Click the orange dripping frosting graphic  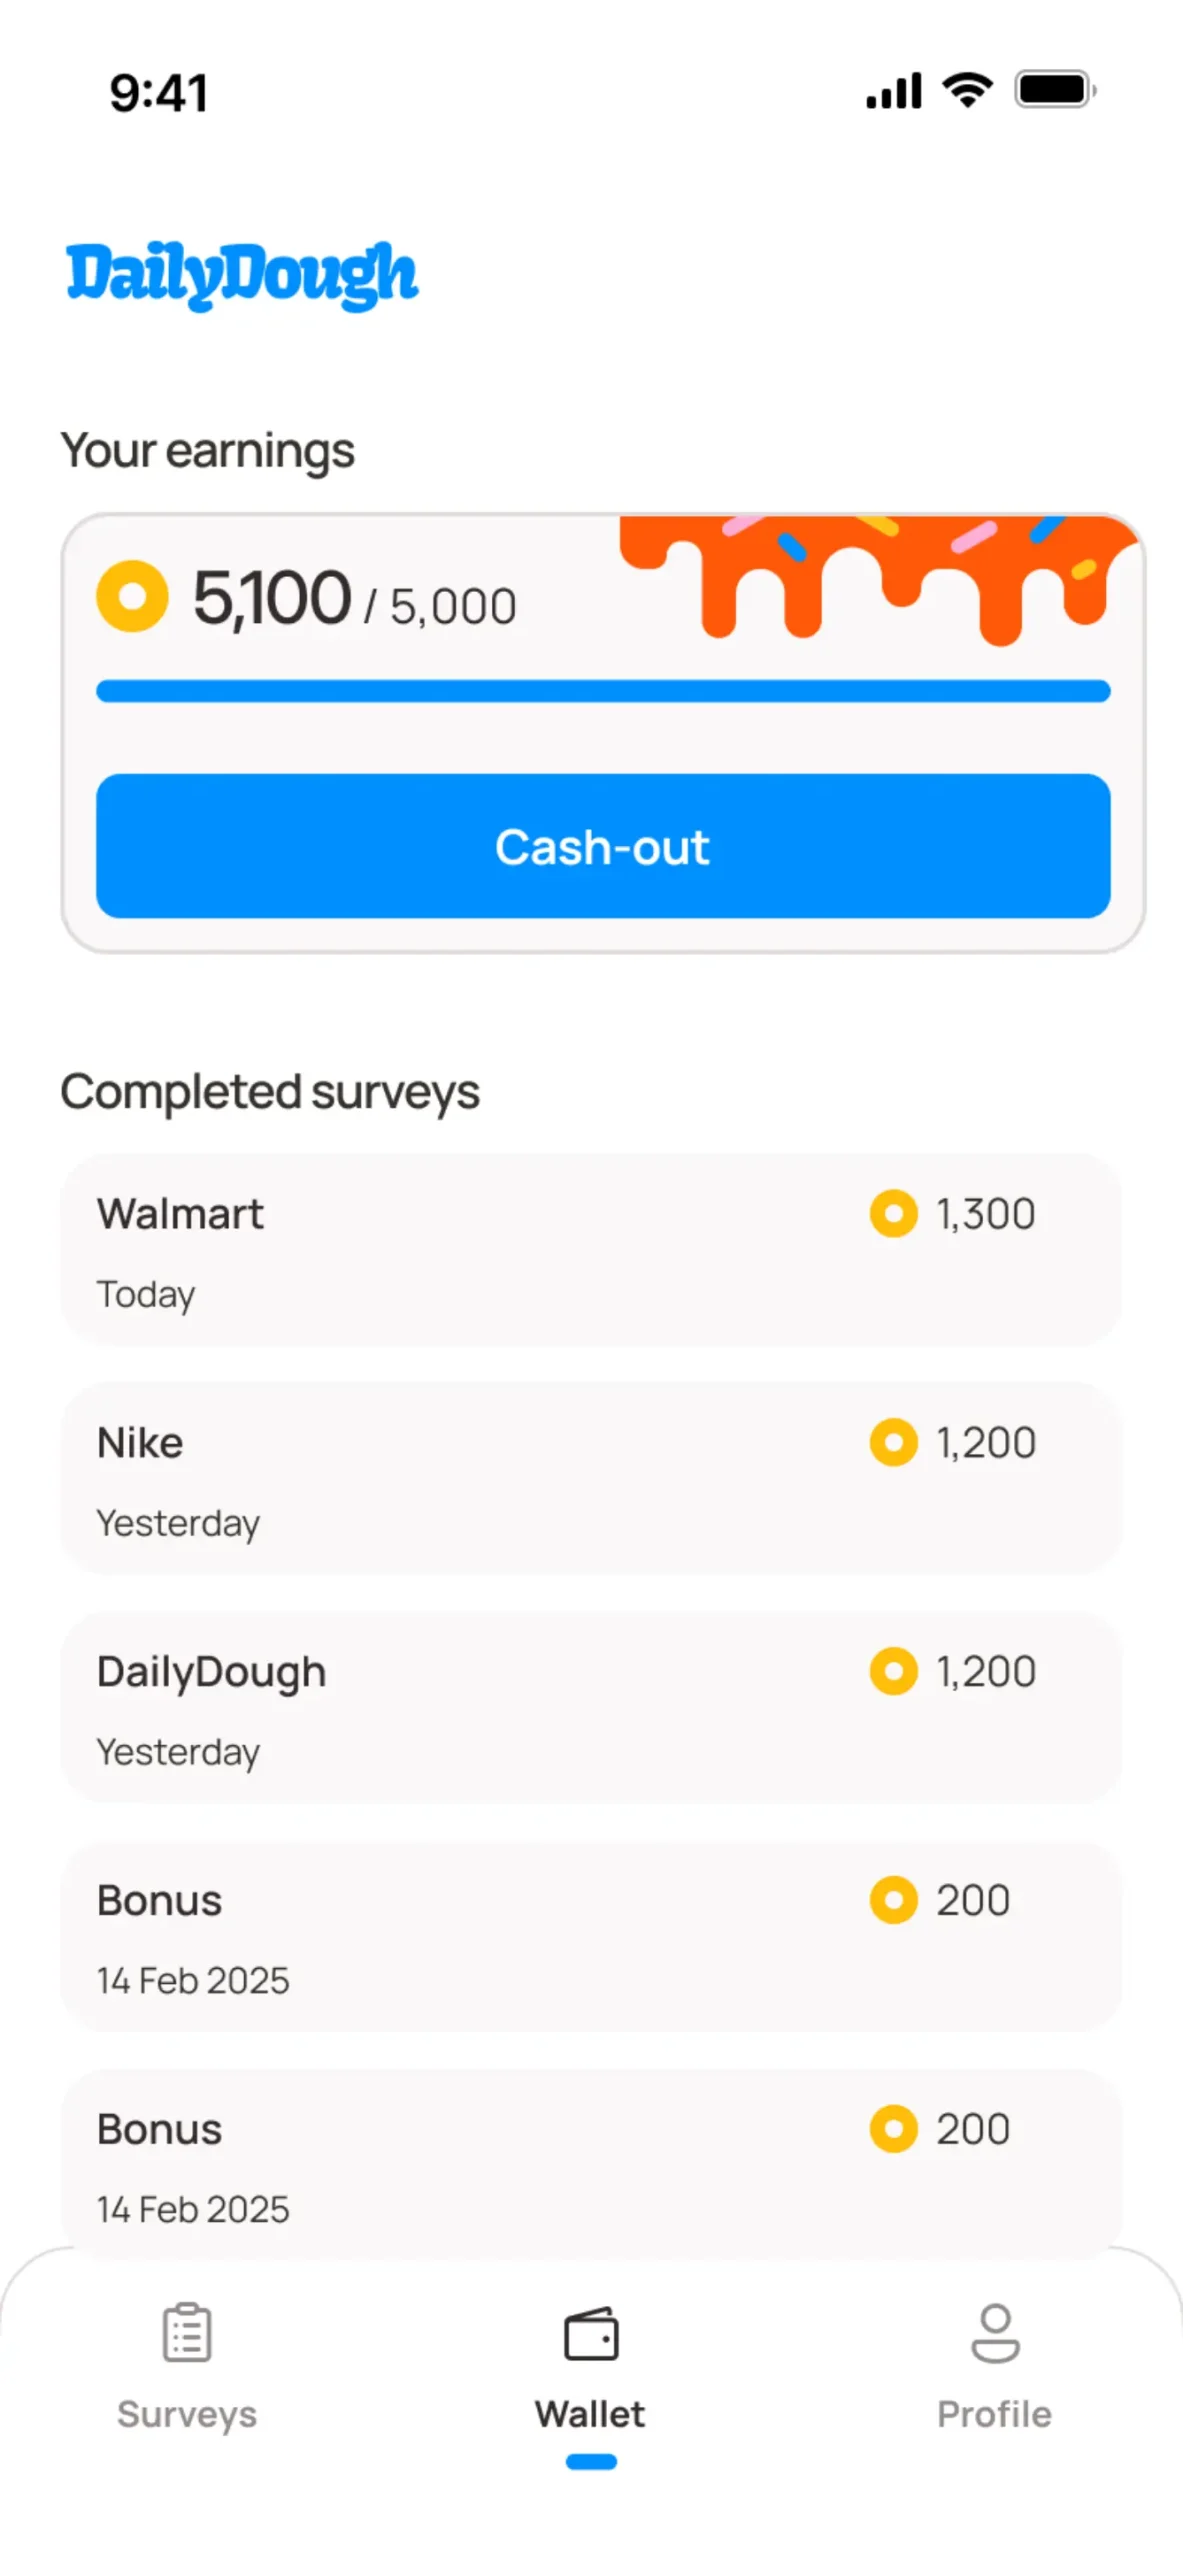[878, 578]
